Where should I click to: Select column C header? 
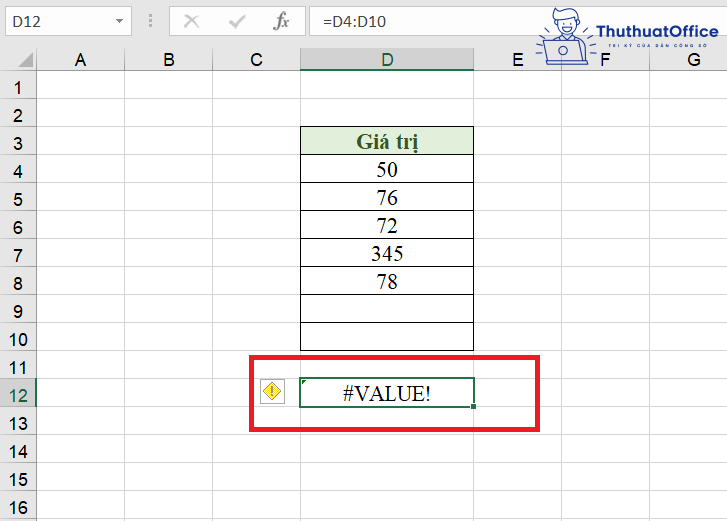(256, 59)
